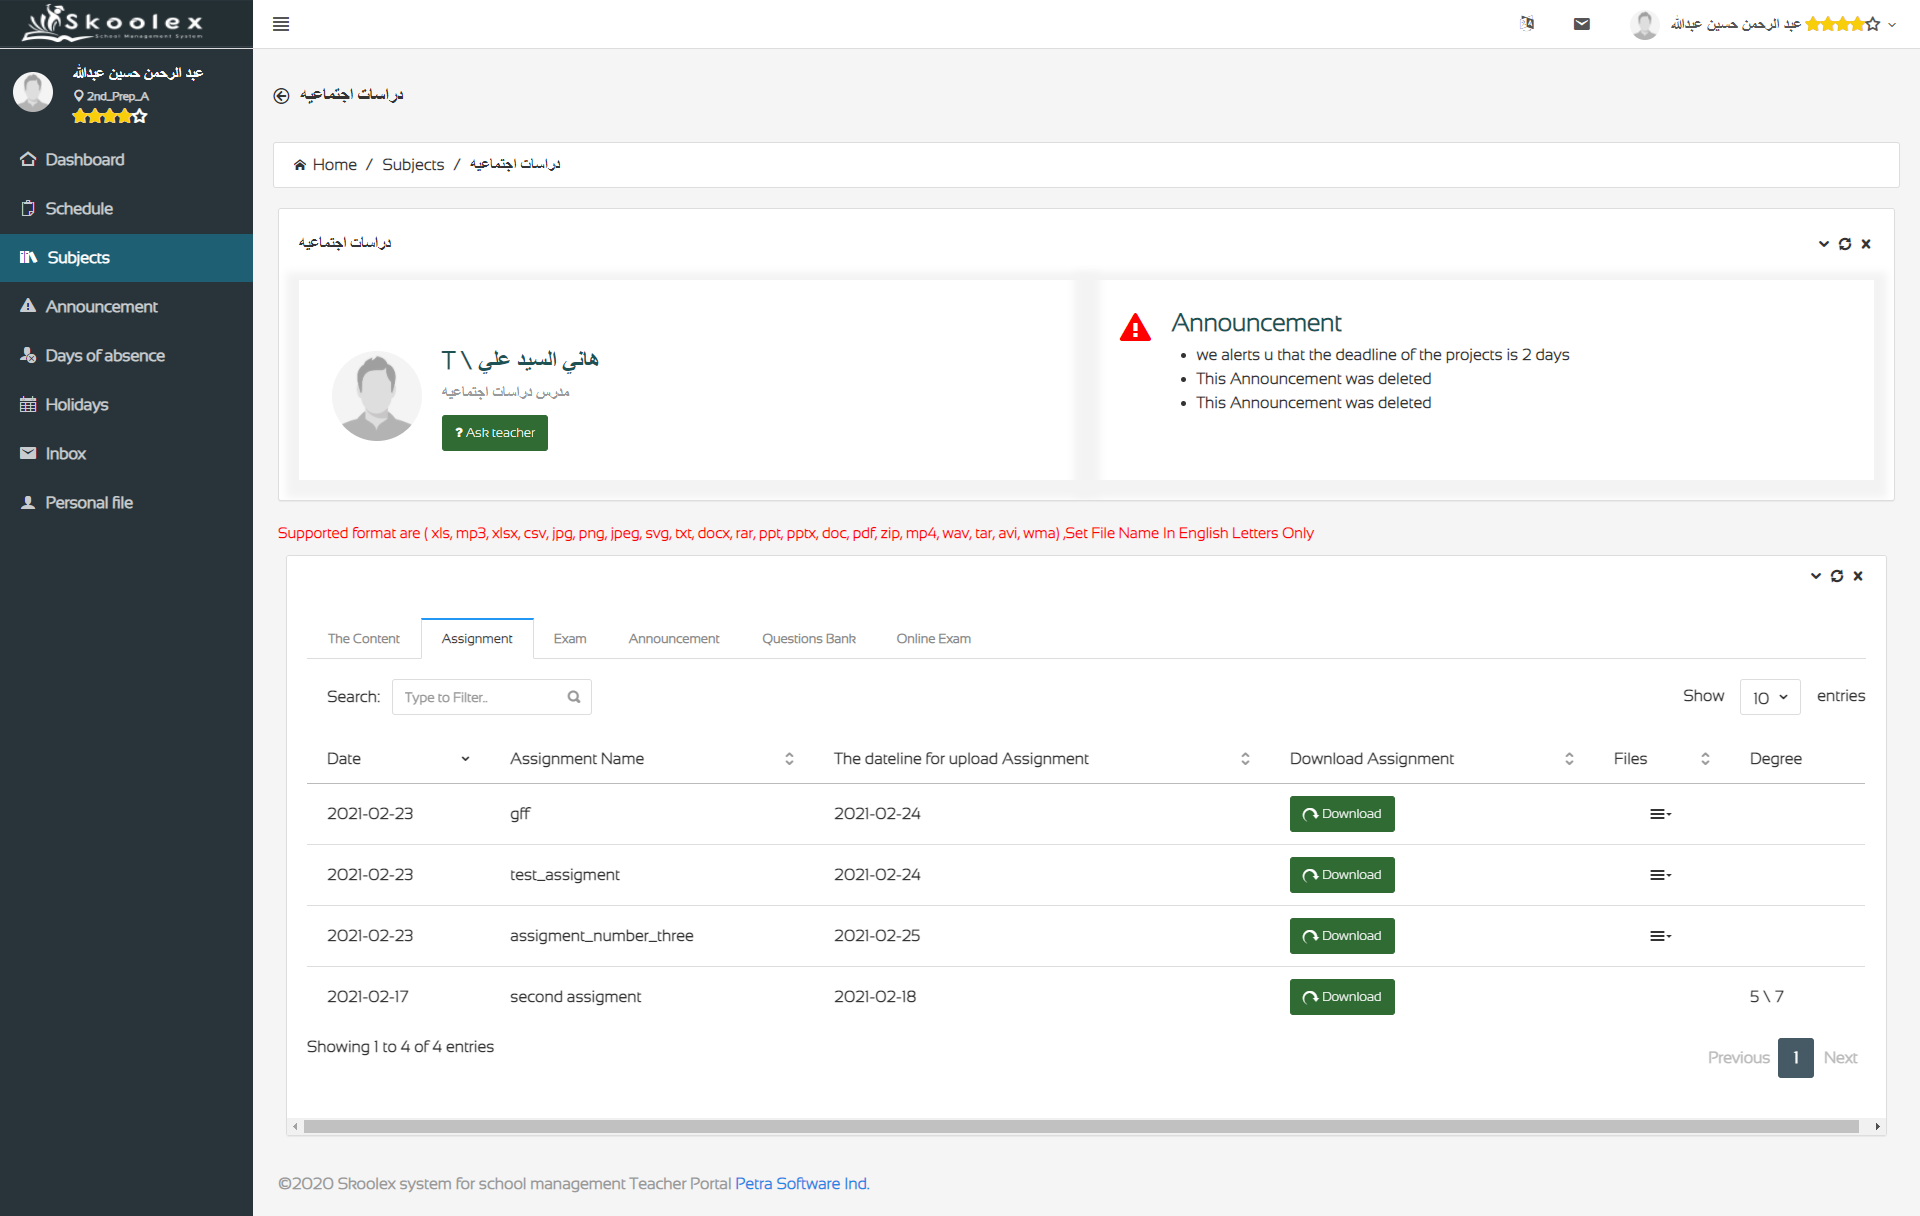1920x1216 pixels.
Task: Click the search magnifier icon in filter box
Action: pyautogui.click(x=574, y=697)
